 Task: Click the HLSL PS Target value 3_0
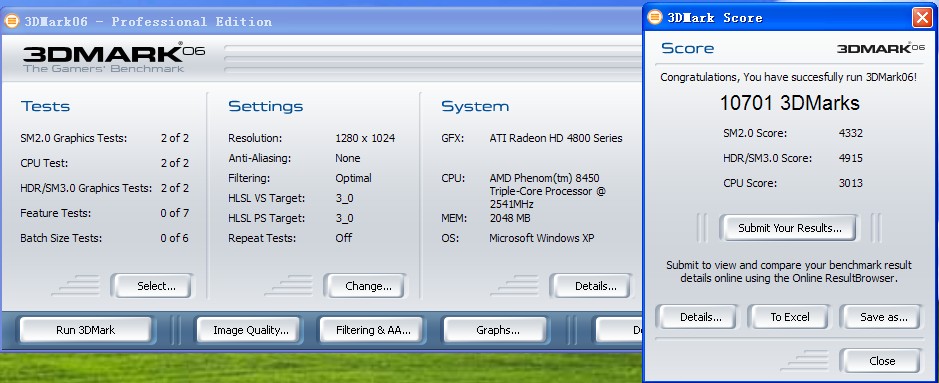pos(344,218)
